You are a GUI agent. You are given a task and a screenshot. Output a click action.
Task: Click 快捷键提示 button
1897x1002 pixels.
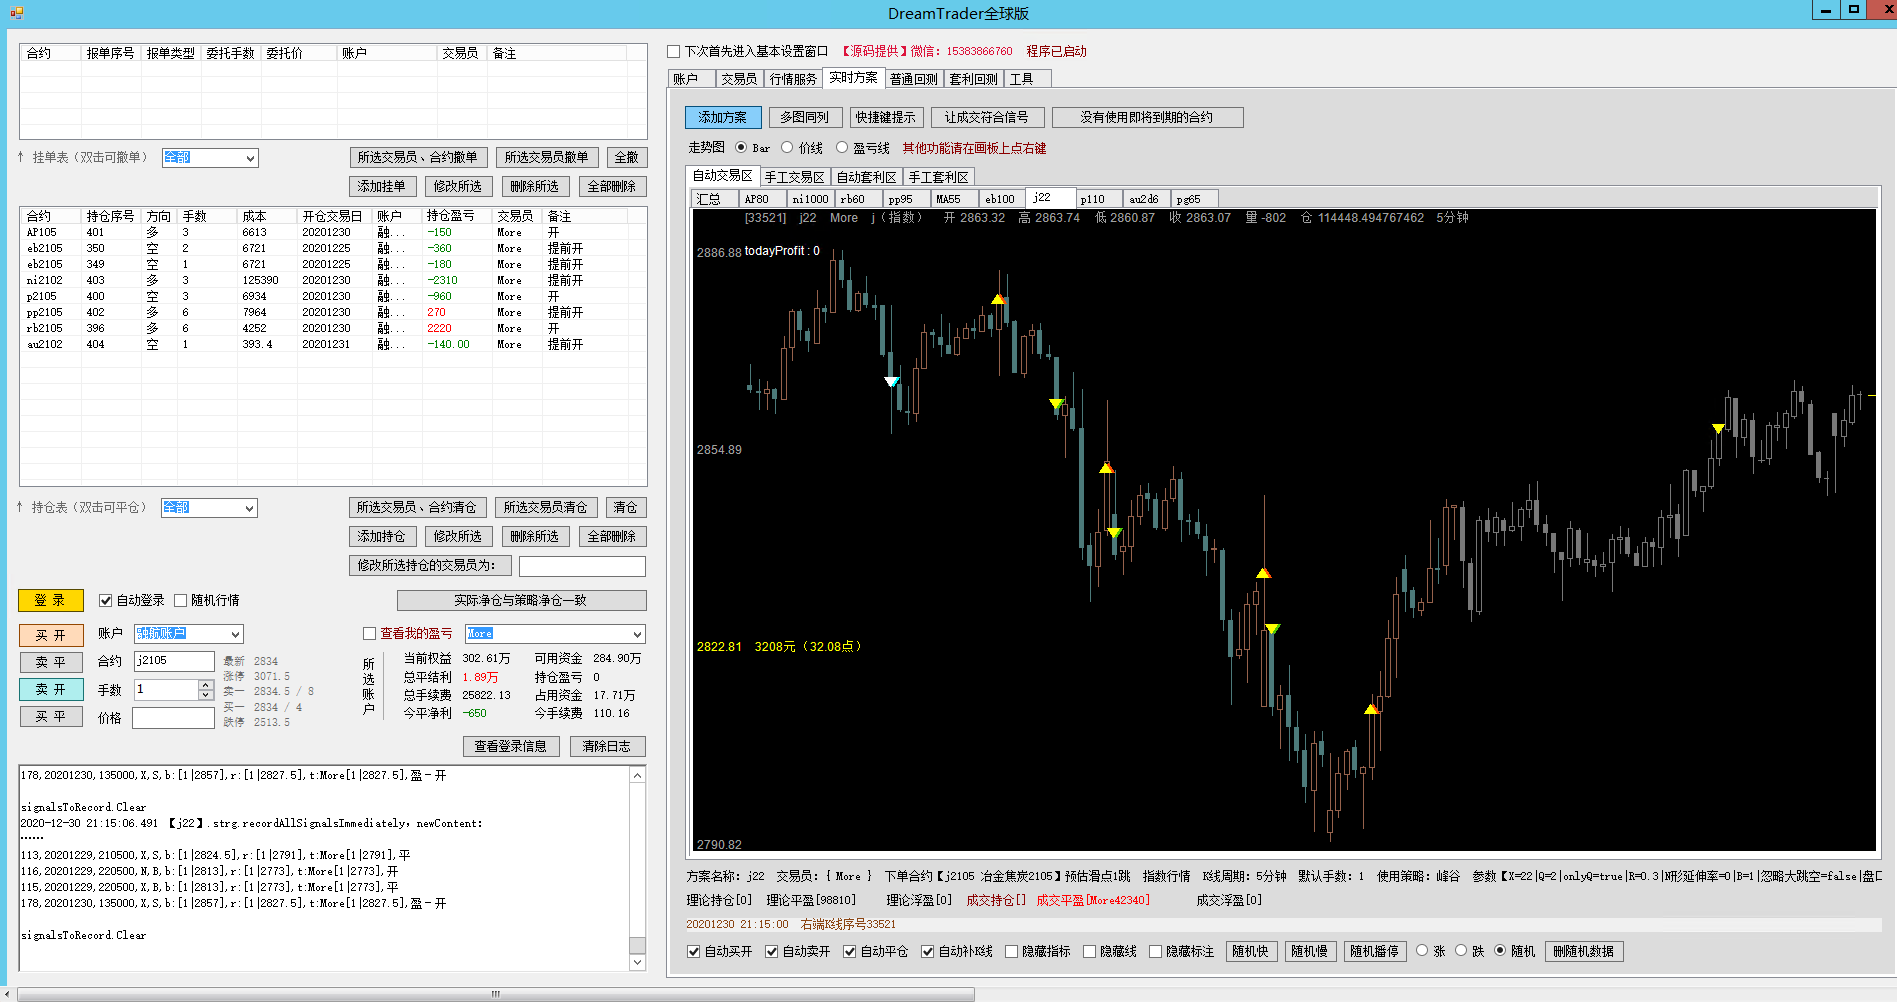click(886, 117)
